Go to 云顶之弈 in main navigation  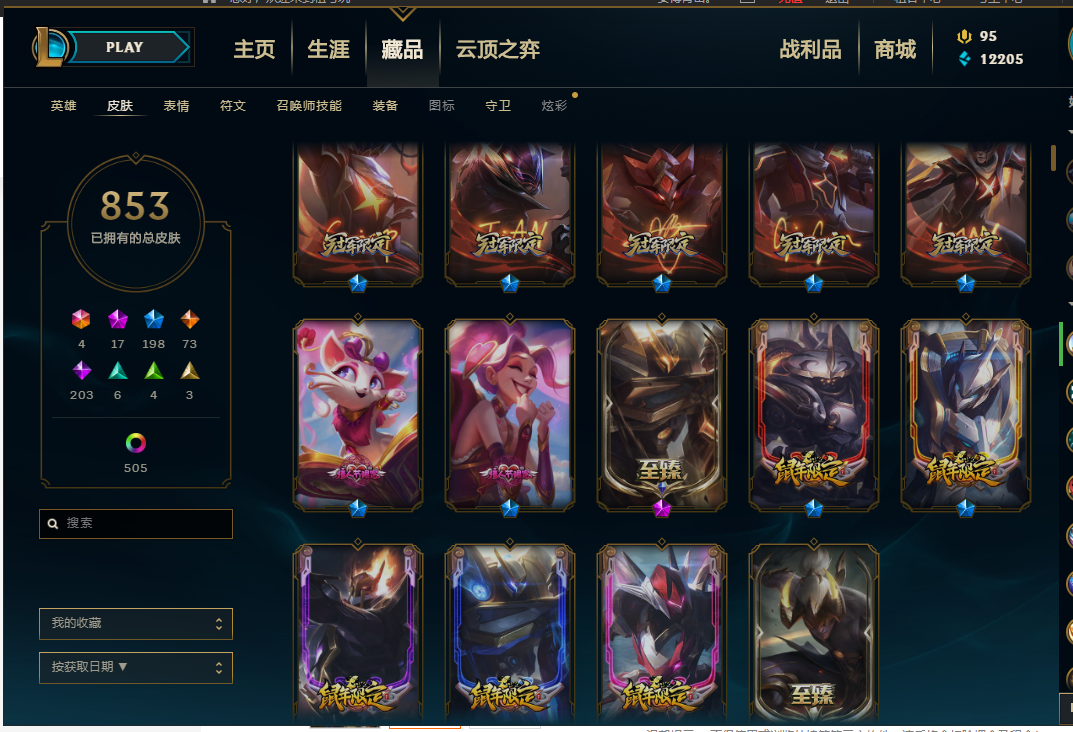pos(498,49)
